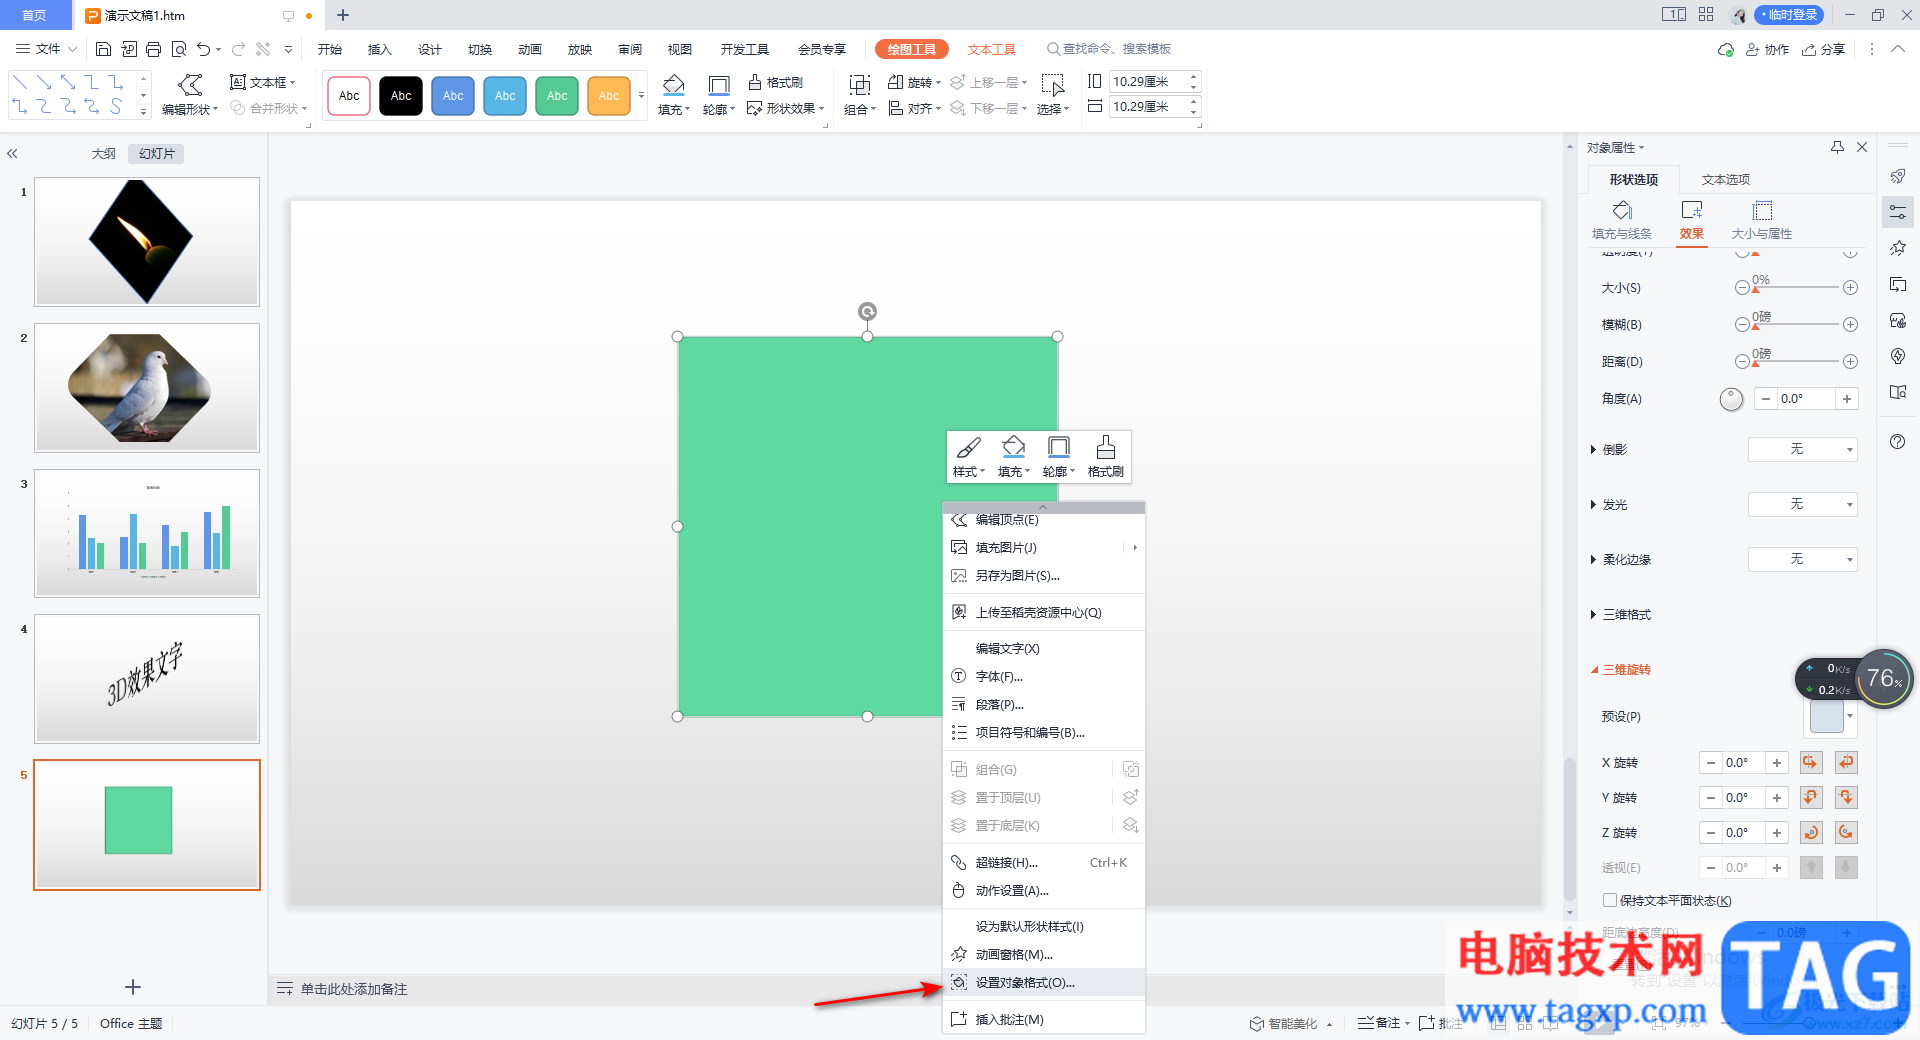This screenshot has width=1920, height=1040.
Task: Expand the Soft Edges (柔化边缘) section
Action: [x=1593, y=560]
